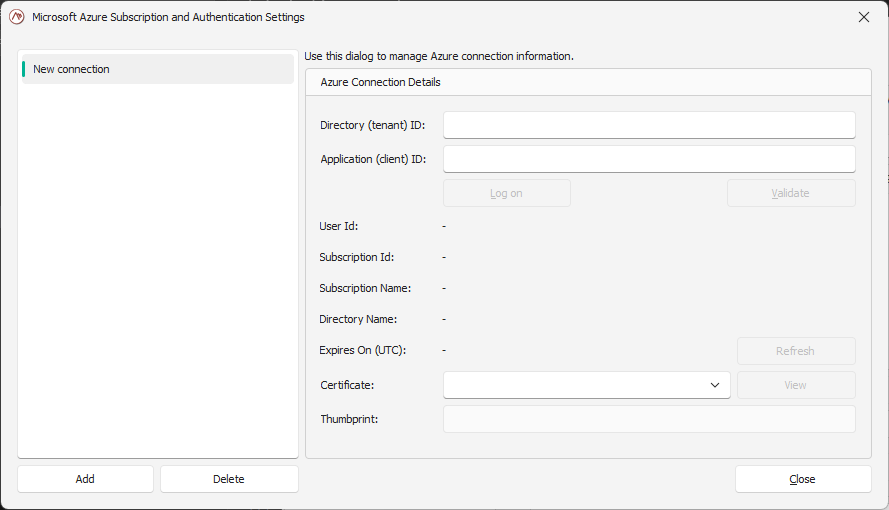The width and height of the screenshot is (889, 510).
Task: Focus the Directory (tenant) ID field
Action: (x=649, y=125)
